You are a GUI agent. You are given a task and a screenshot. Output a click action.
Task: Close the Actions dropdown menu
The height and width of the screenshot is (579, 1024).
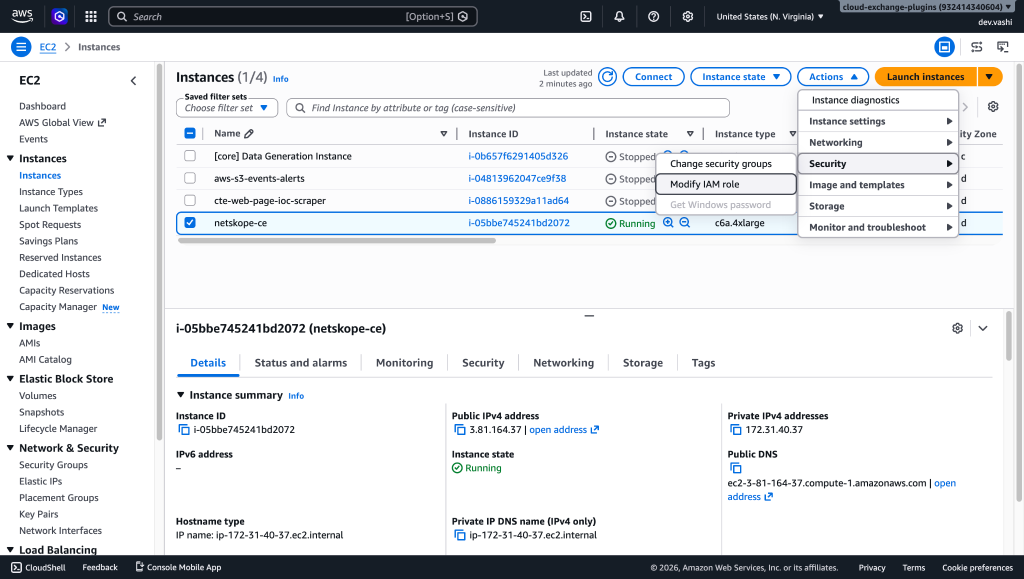pyautogui.click(x=833, y=77)
